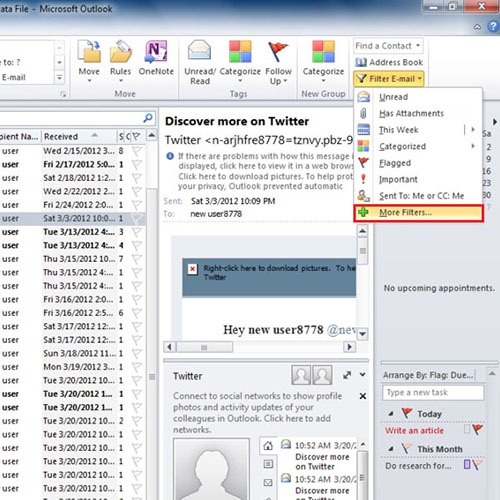
Task: Flag the Wed 2/22/2012 message
Action: coord(136,191)
